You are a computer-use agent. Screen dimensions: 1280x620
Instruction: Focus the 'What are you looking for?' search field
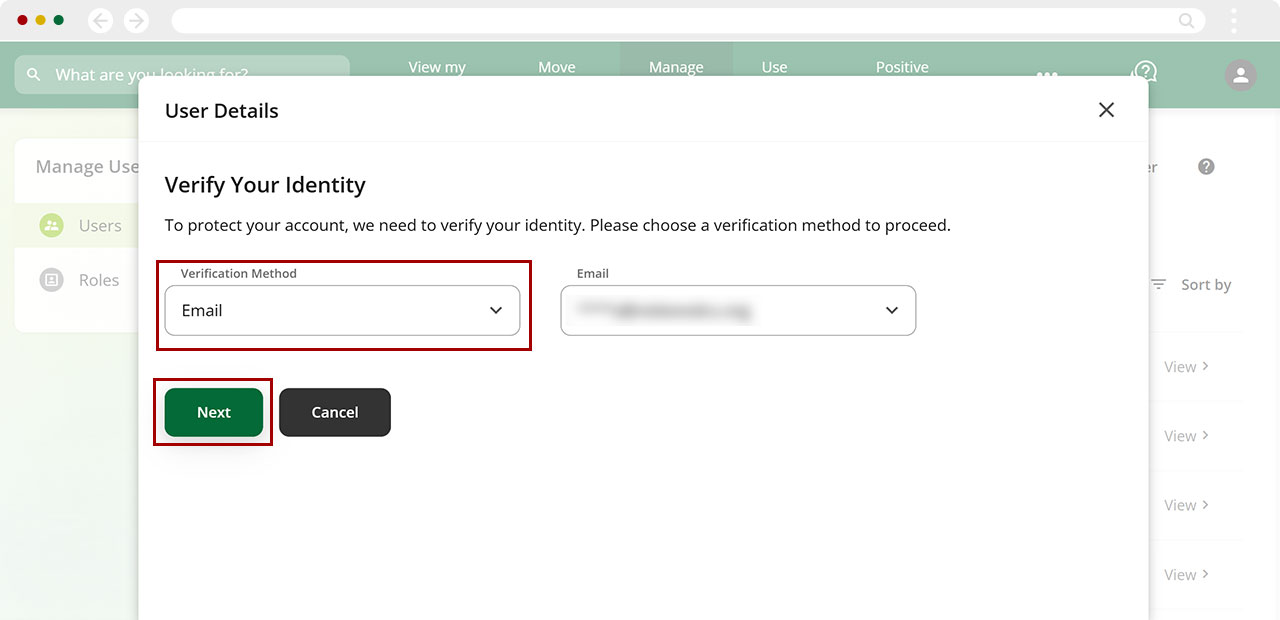click(x=182, y=74)
